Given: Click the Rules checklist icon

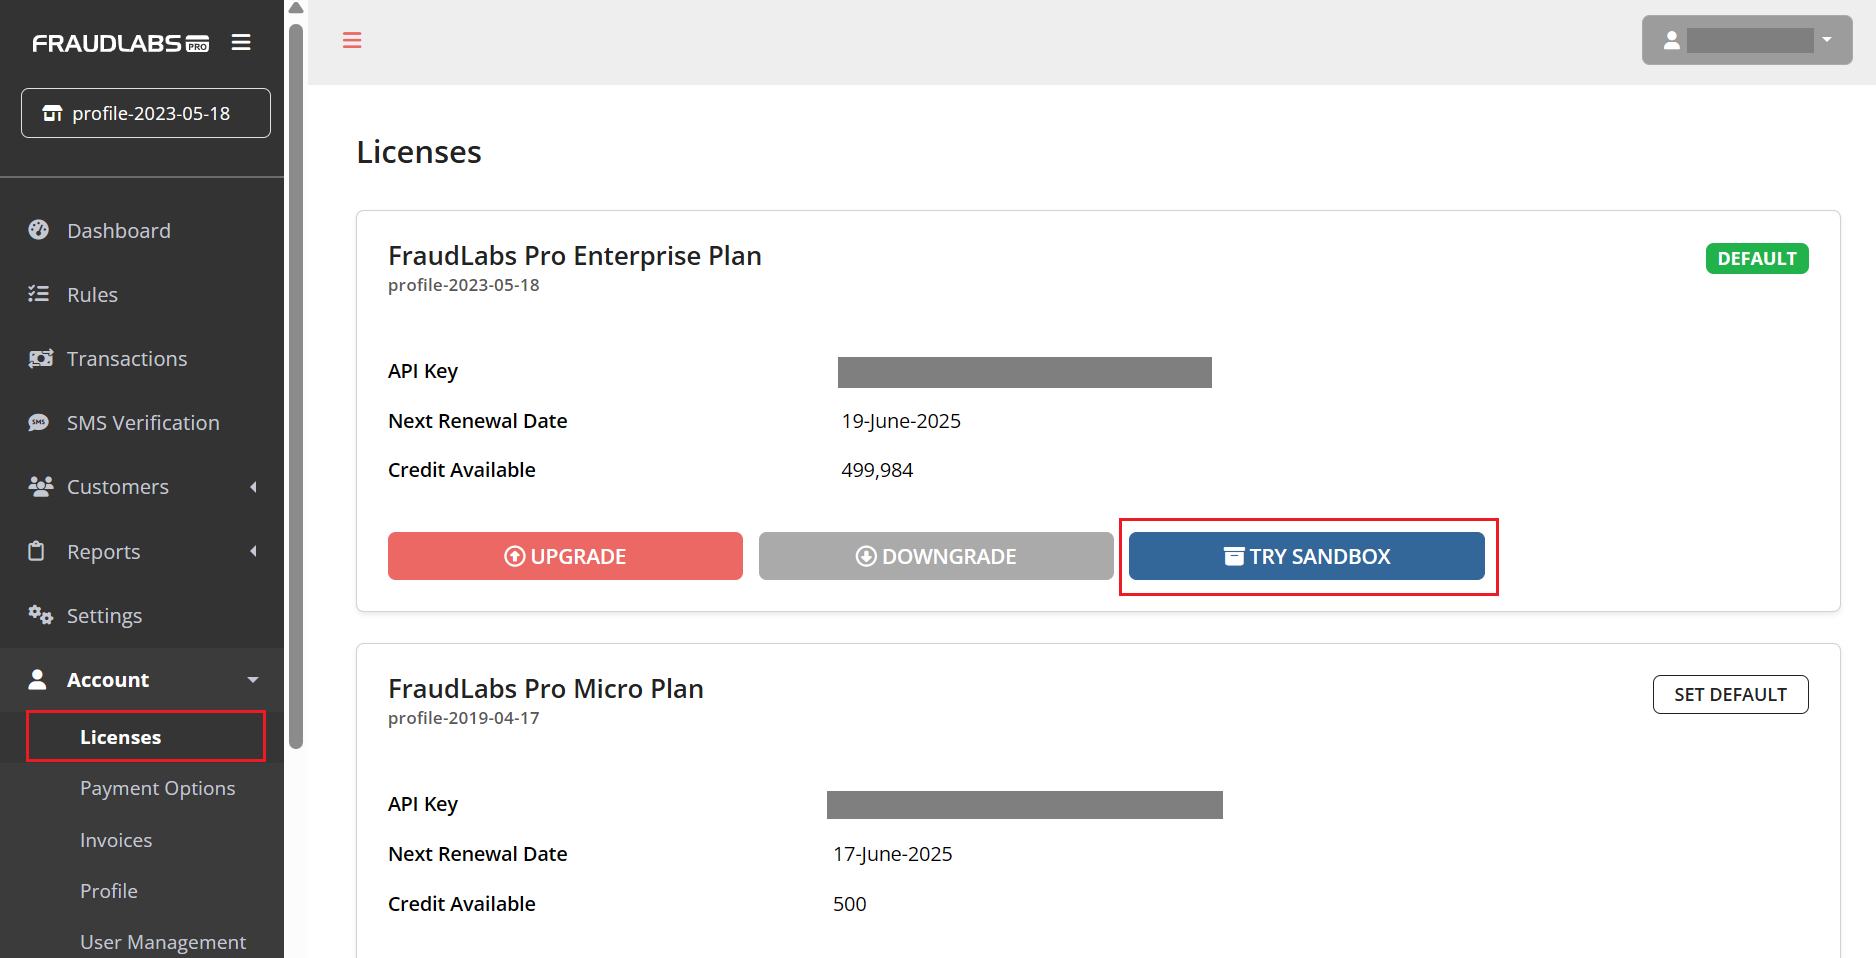Looking at the screenshot, I should 38,294.
